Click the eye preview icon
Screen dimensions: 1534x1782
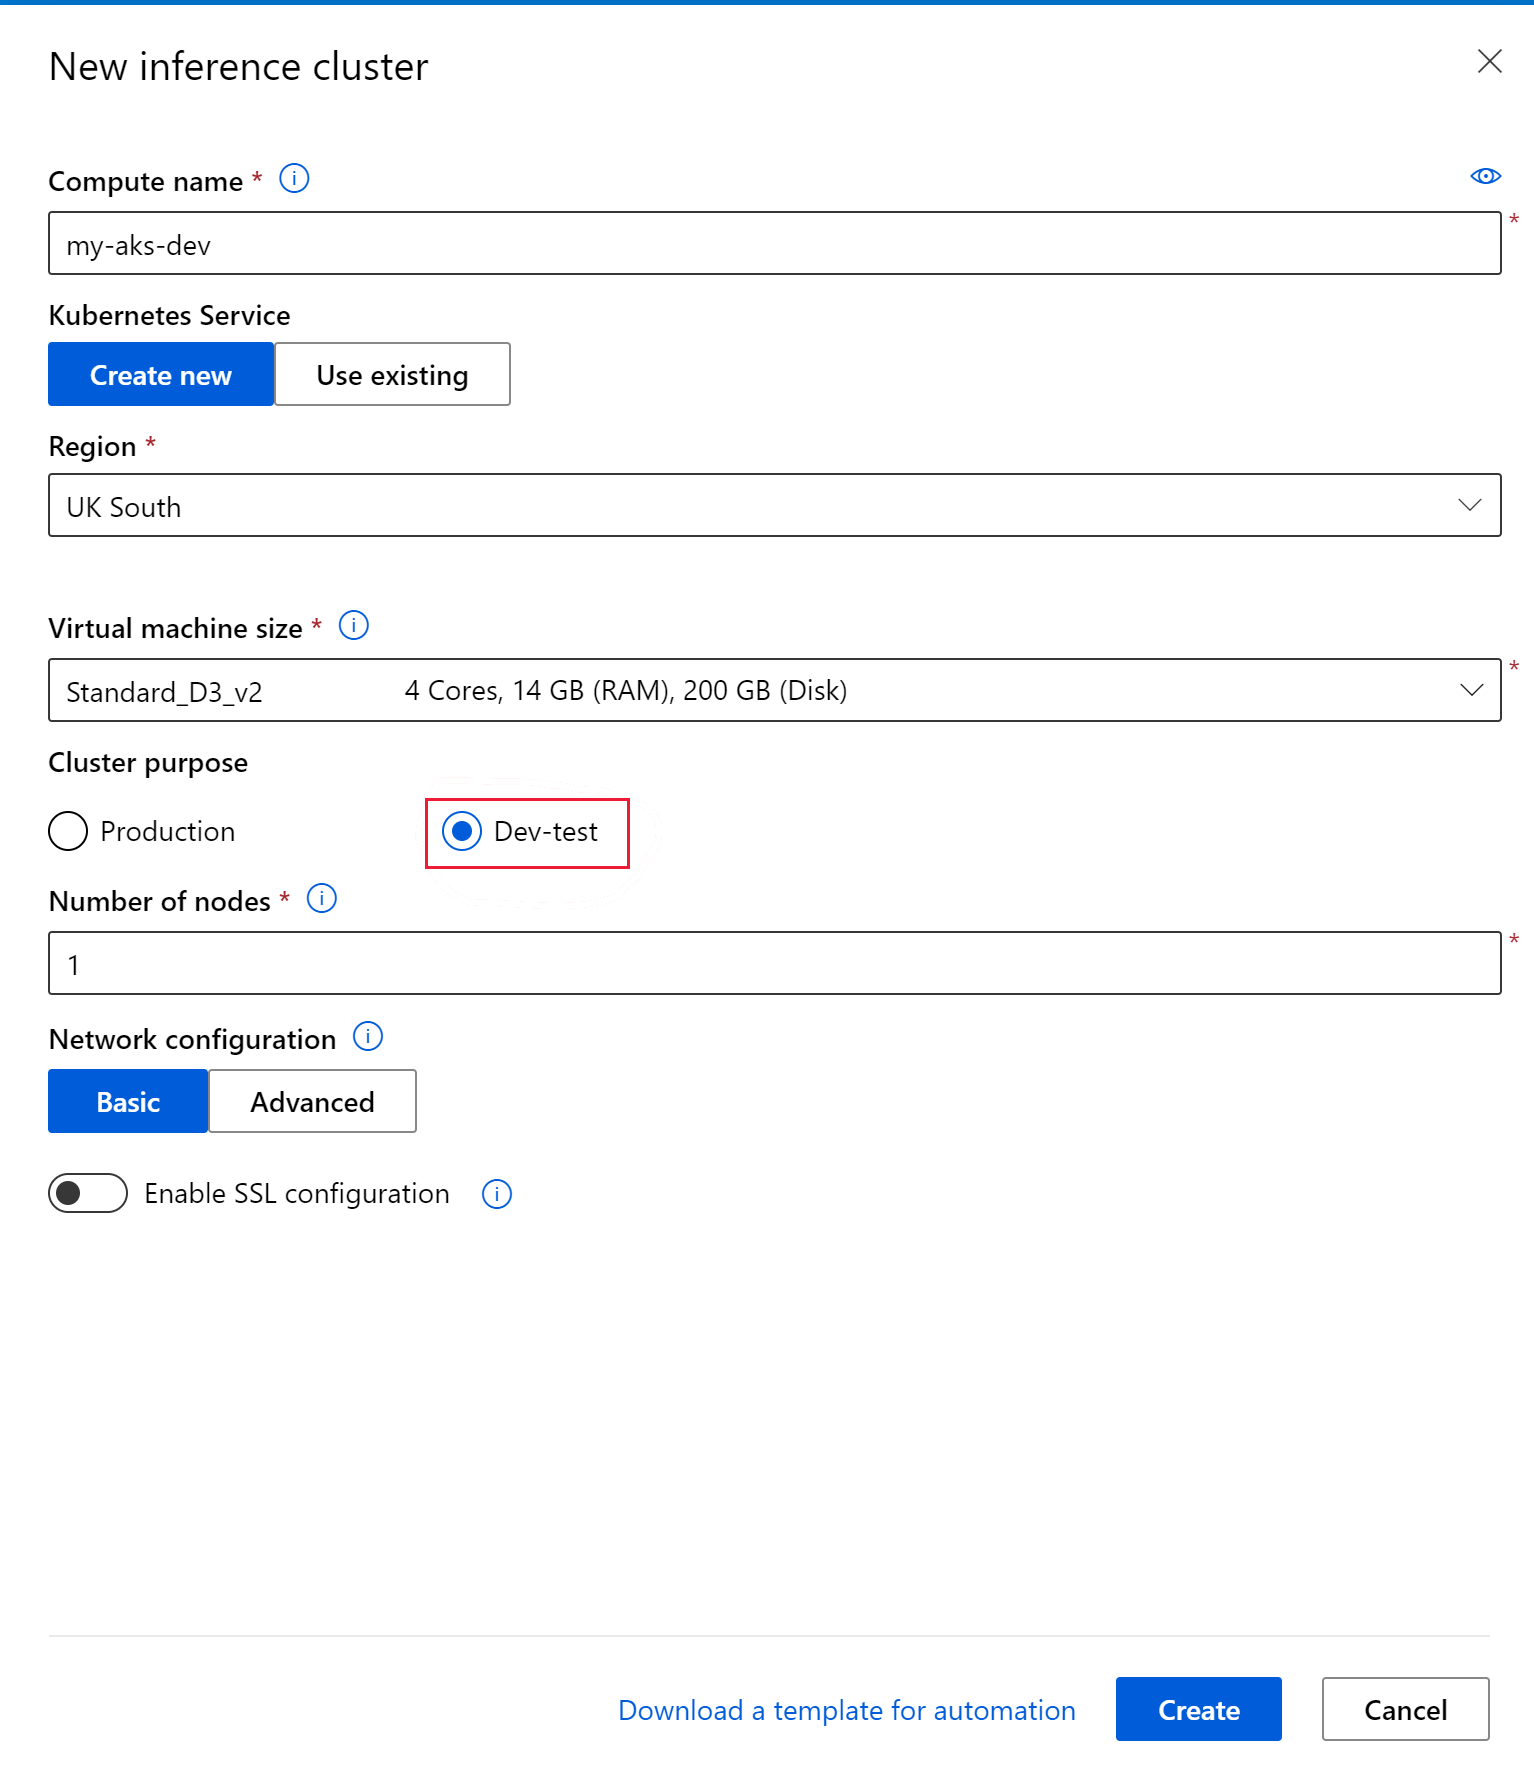pos(1485,176)
